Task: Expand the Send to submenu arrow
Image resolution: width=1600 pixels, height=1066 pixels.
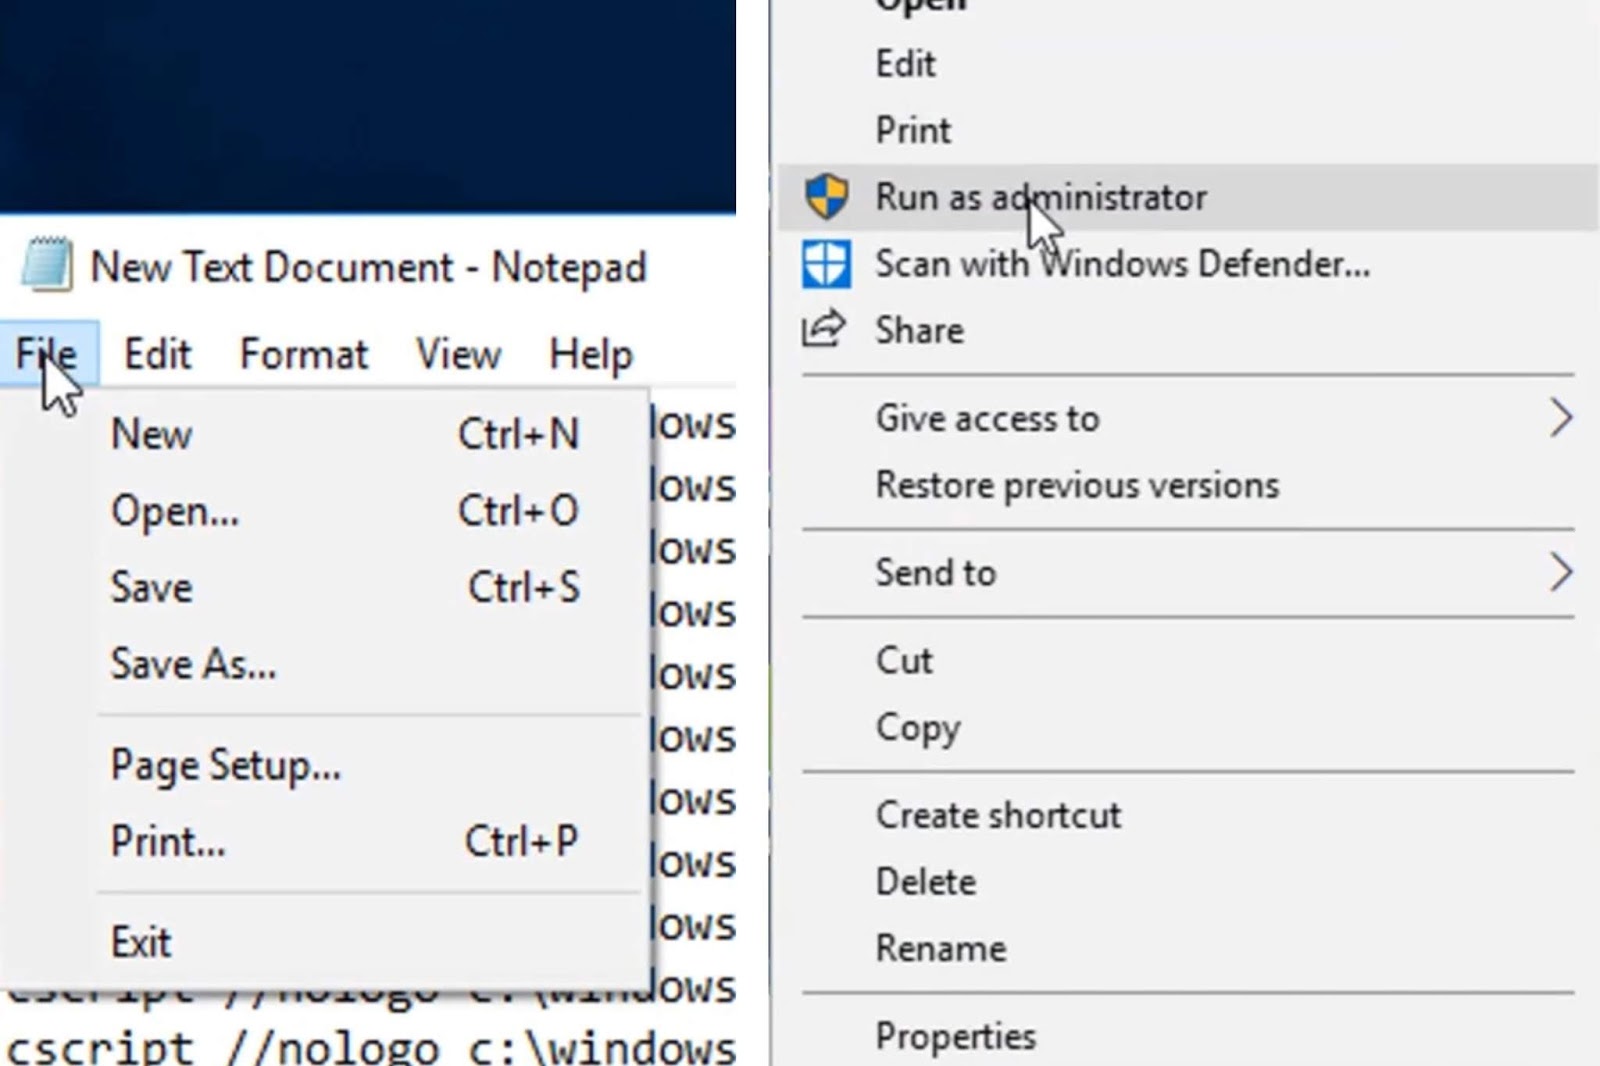Action: point(1561,573)
